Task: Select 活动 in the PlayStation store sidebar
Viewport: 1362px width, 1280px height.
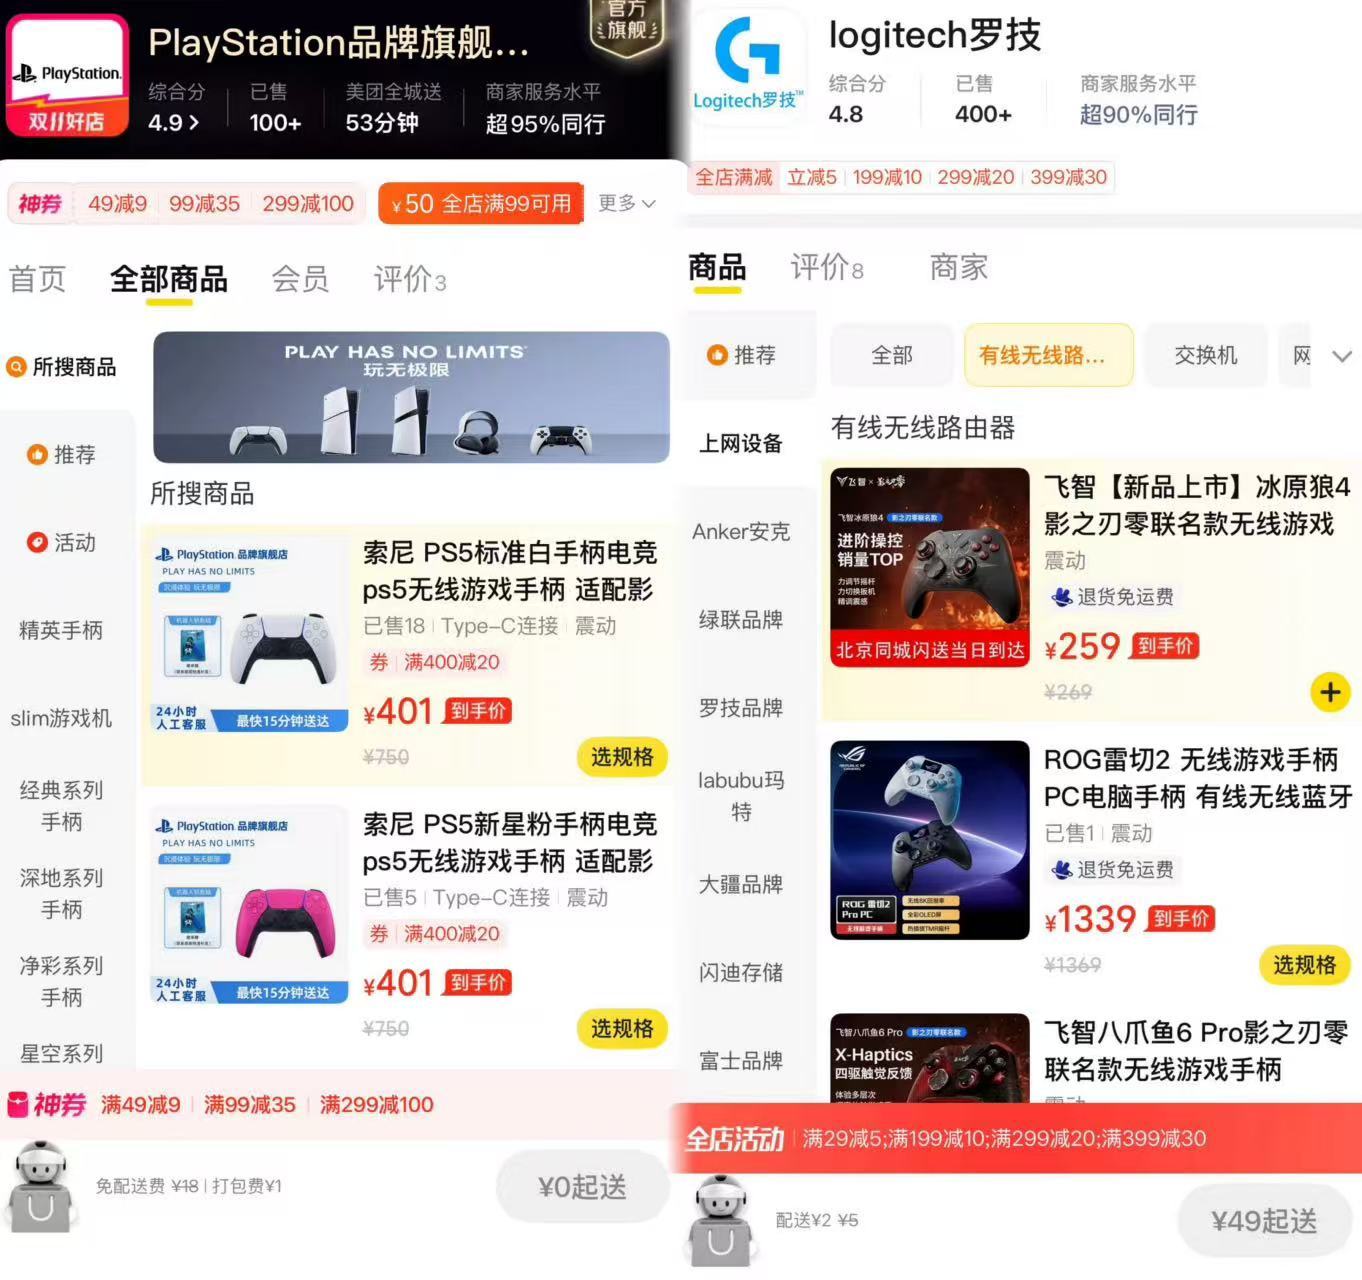Action: (x=62, y=543)
